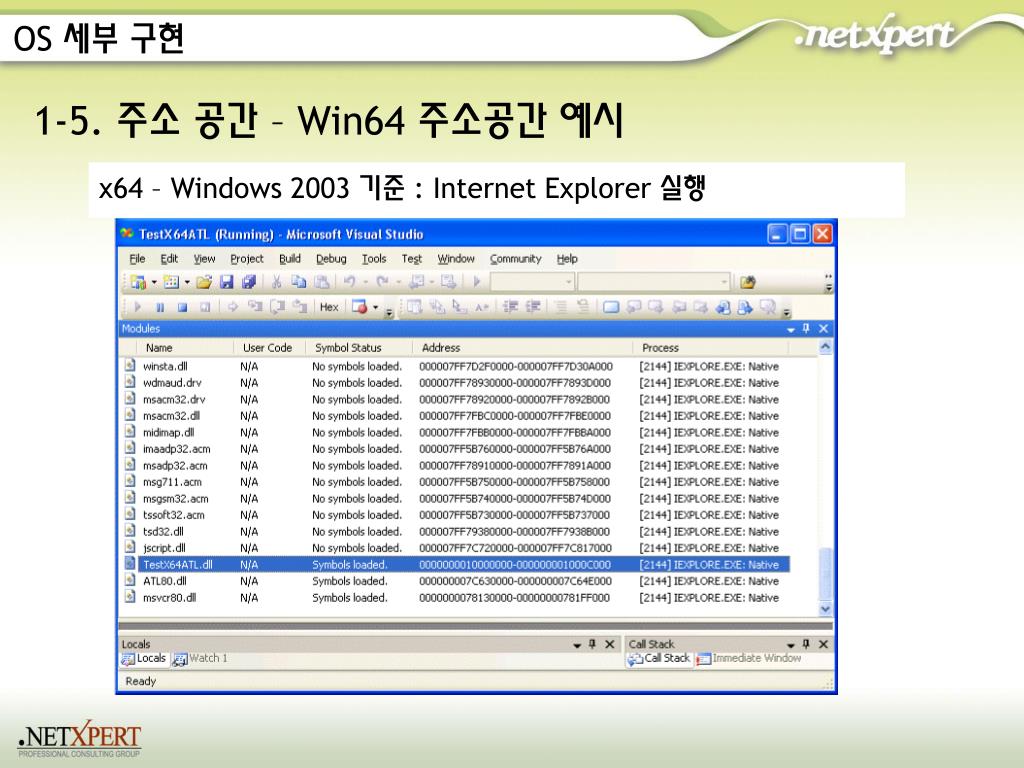Click the Modules list scrollbar thumb
1024x768 pixels.
[x=825, y=573]
